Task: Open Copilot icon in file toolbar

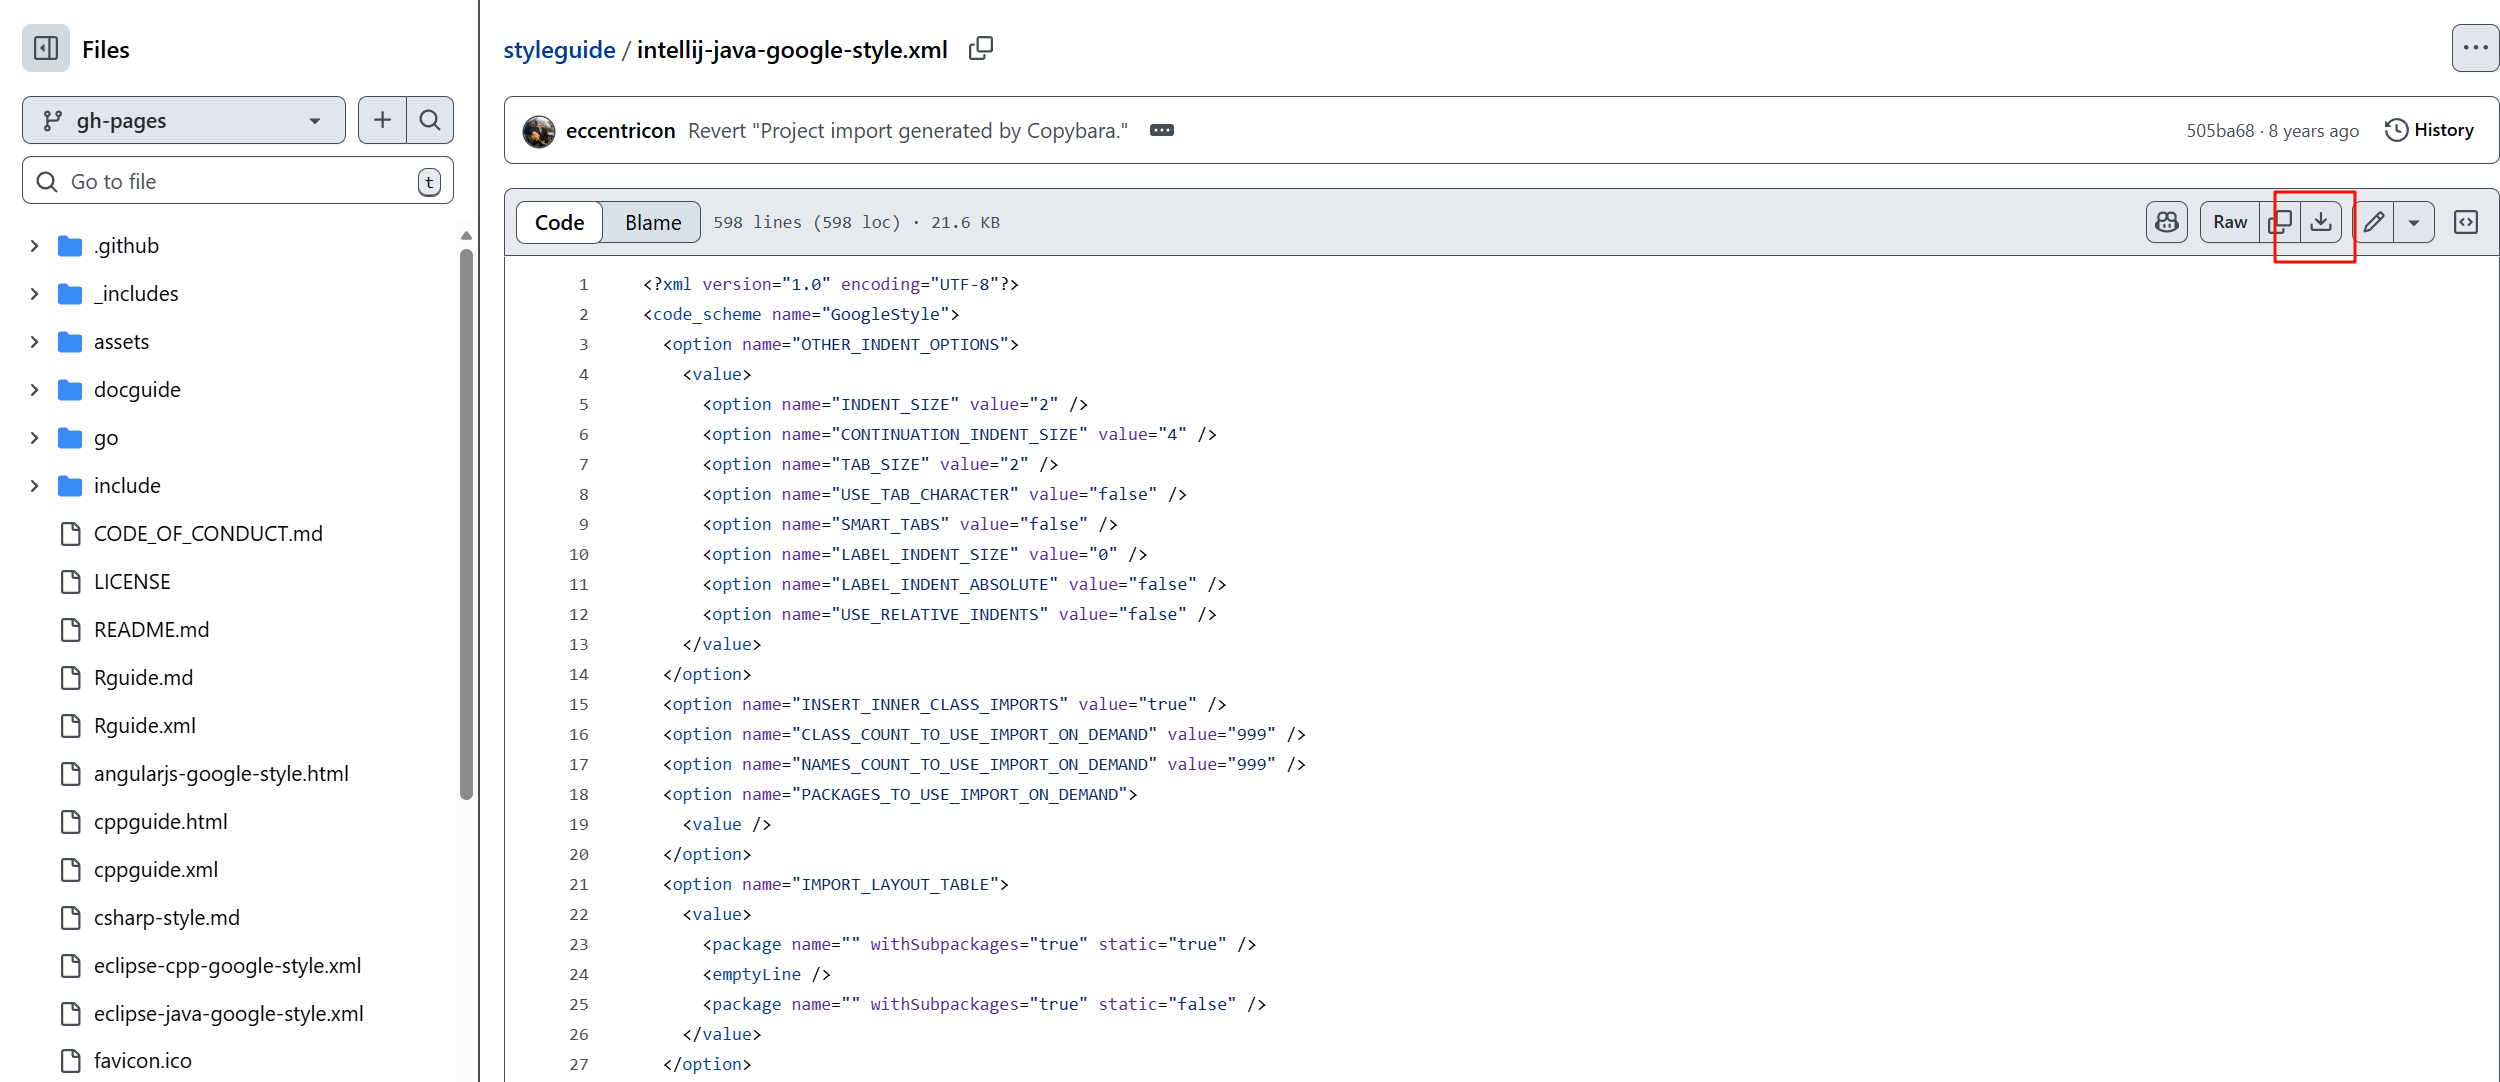Action: (2166, 222)
